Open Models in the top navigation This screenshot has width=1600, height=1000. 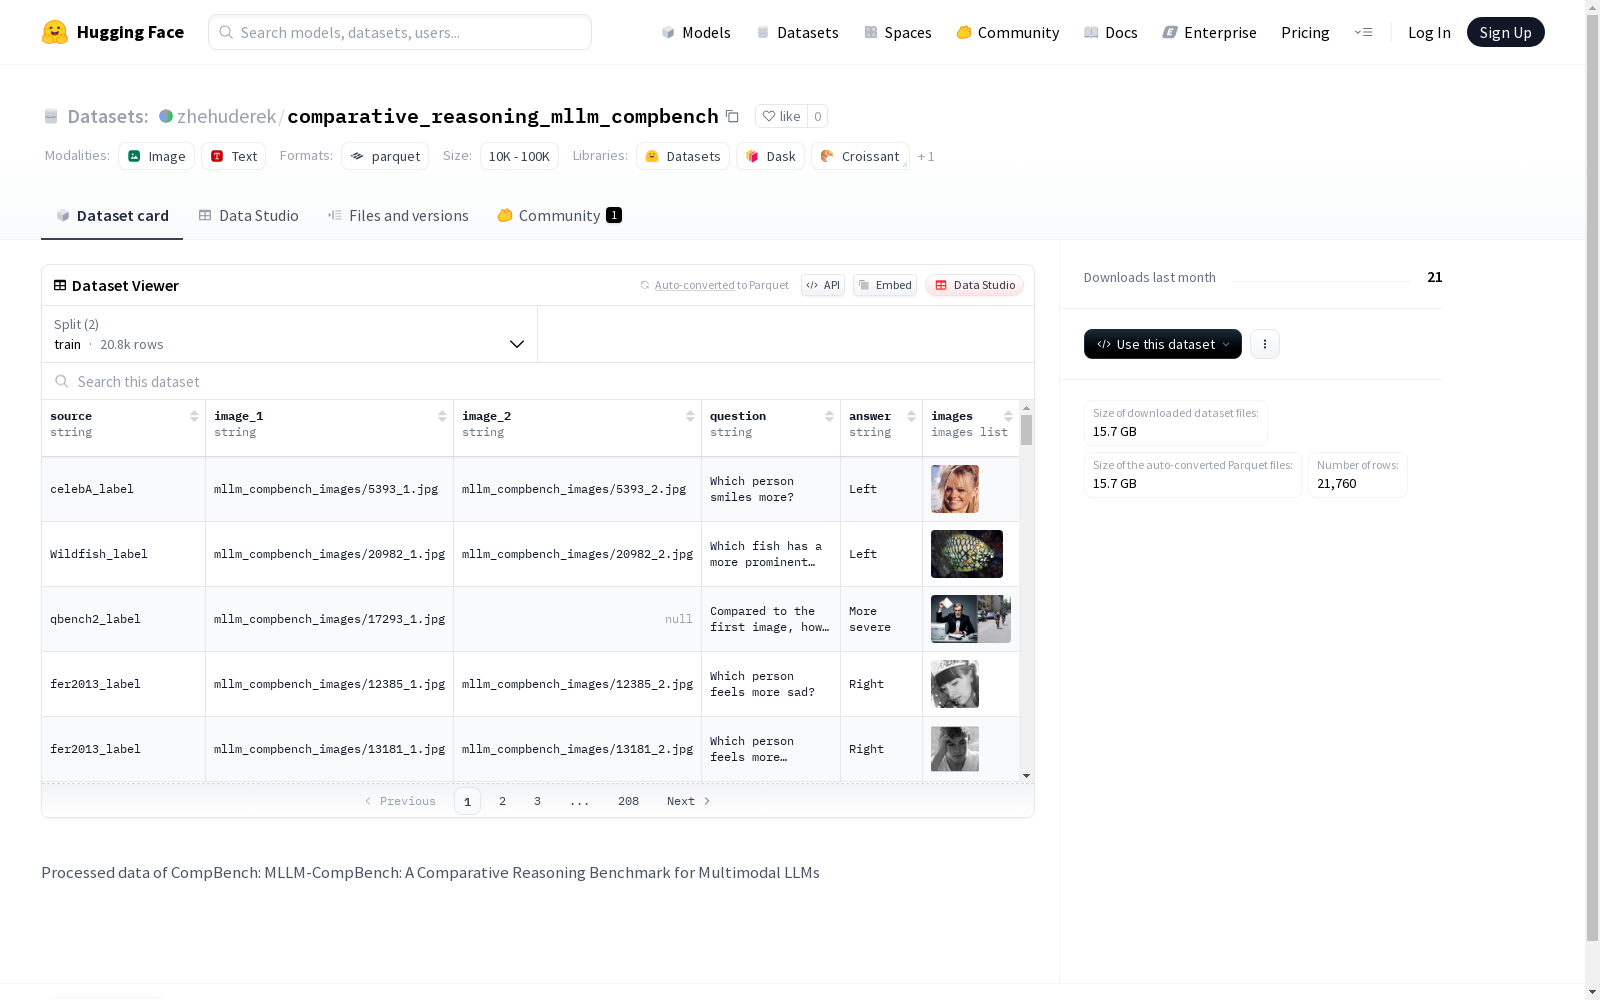(696, 32)
